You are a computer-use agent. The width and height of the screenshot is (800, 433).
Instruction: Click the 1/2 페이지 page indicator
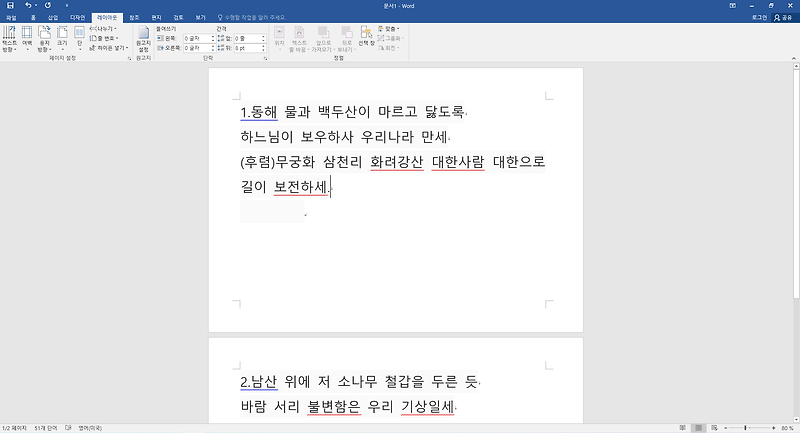[14, 428]
